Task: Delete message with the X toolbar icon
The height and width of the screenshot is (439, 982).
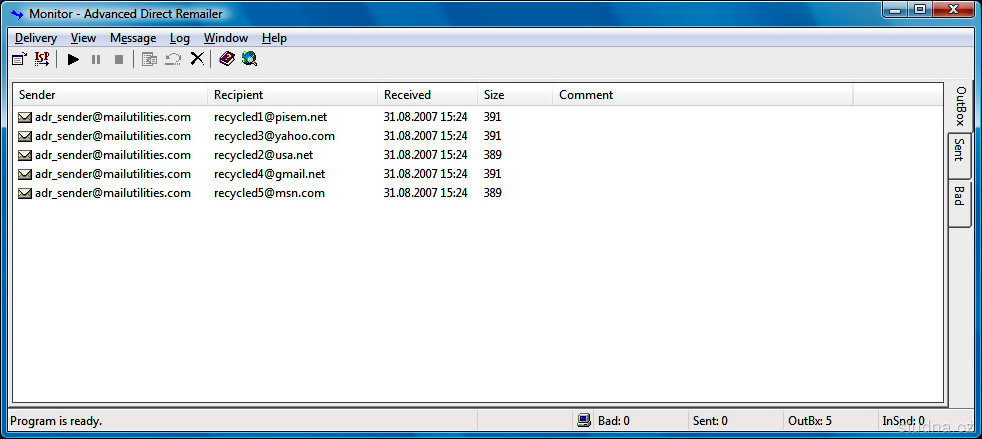Action: pos(197,59)
